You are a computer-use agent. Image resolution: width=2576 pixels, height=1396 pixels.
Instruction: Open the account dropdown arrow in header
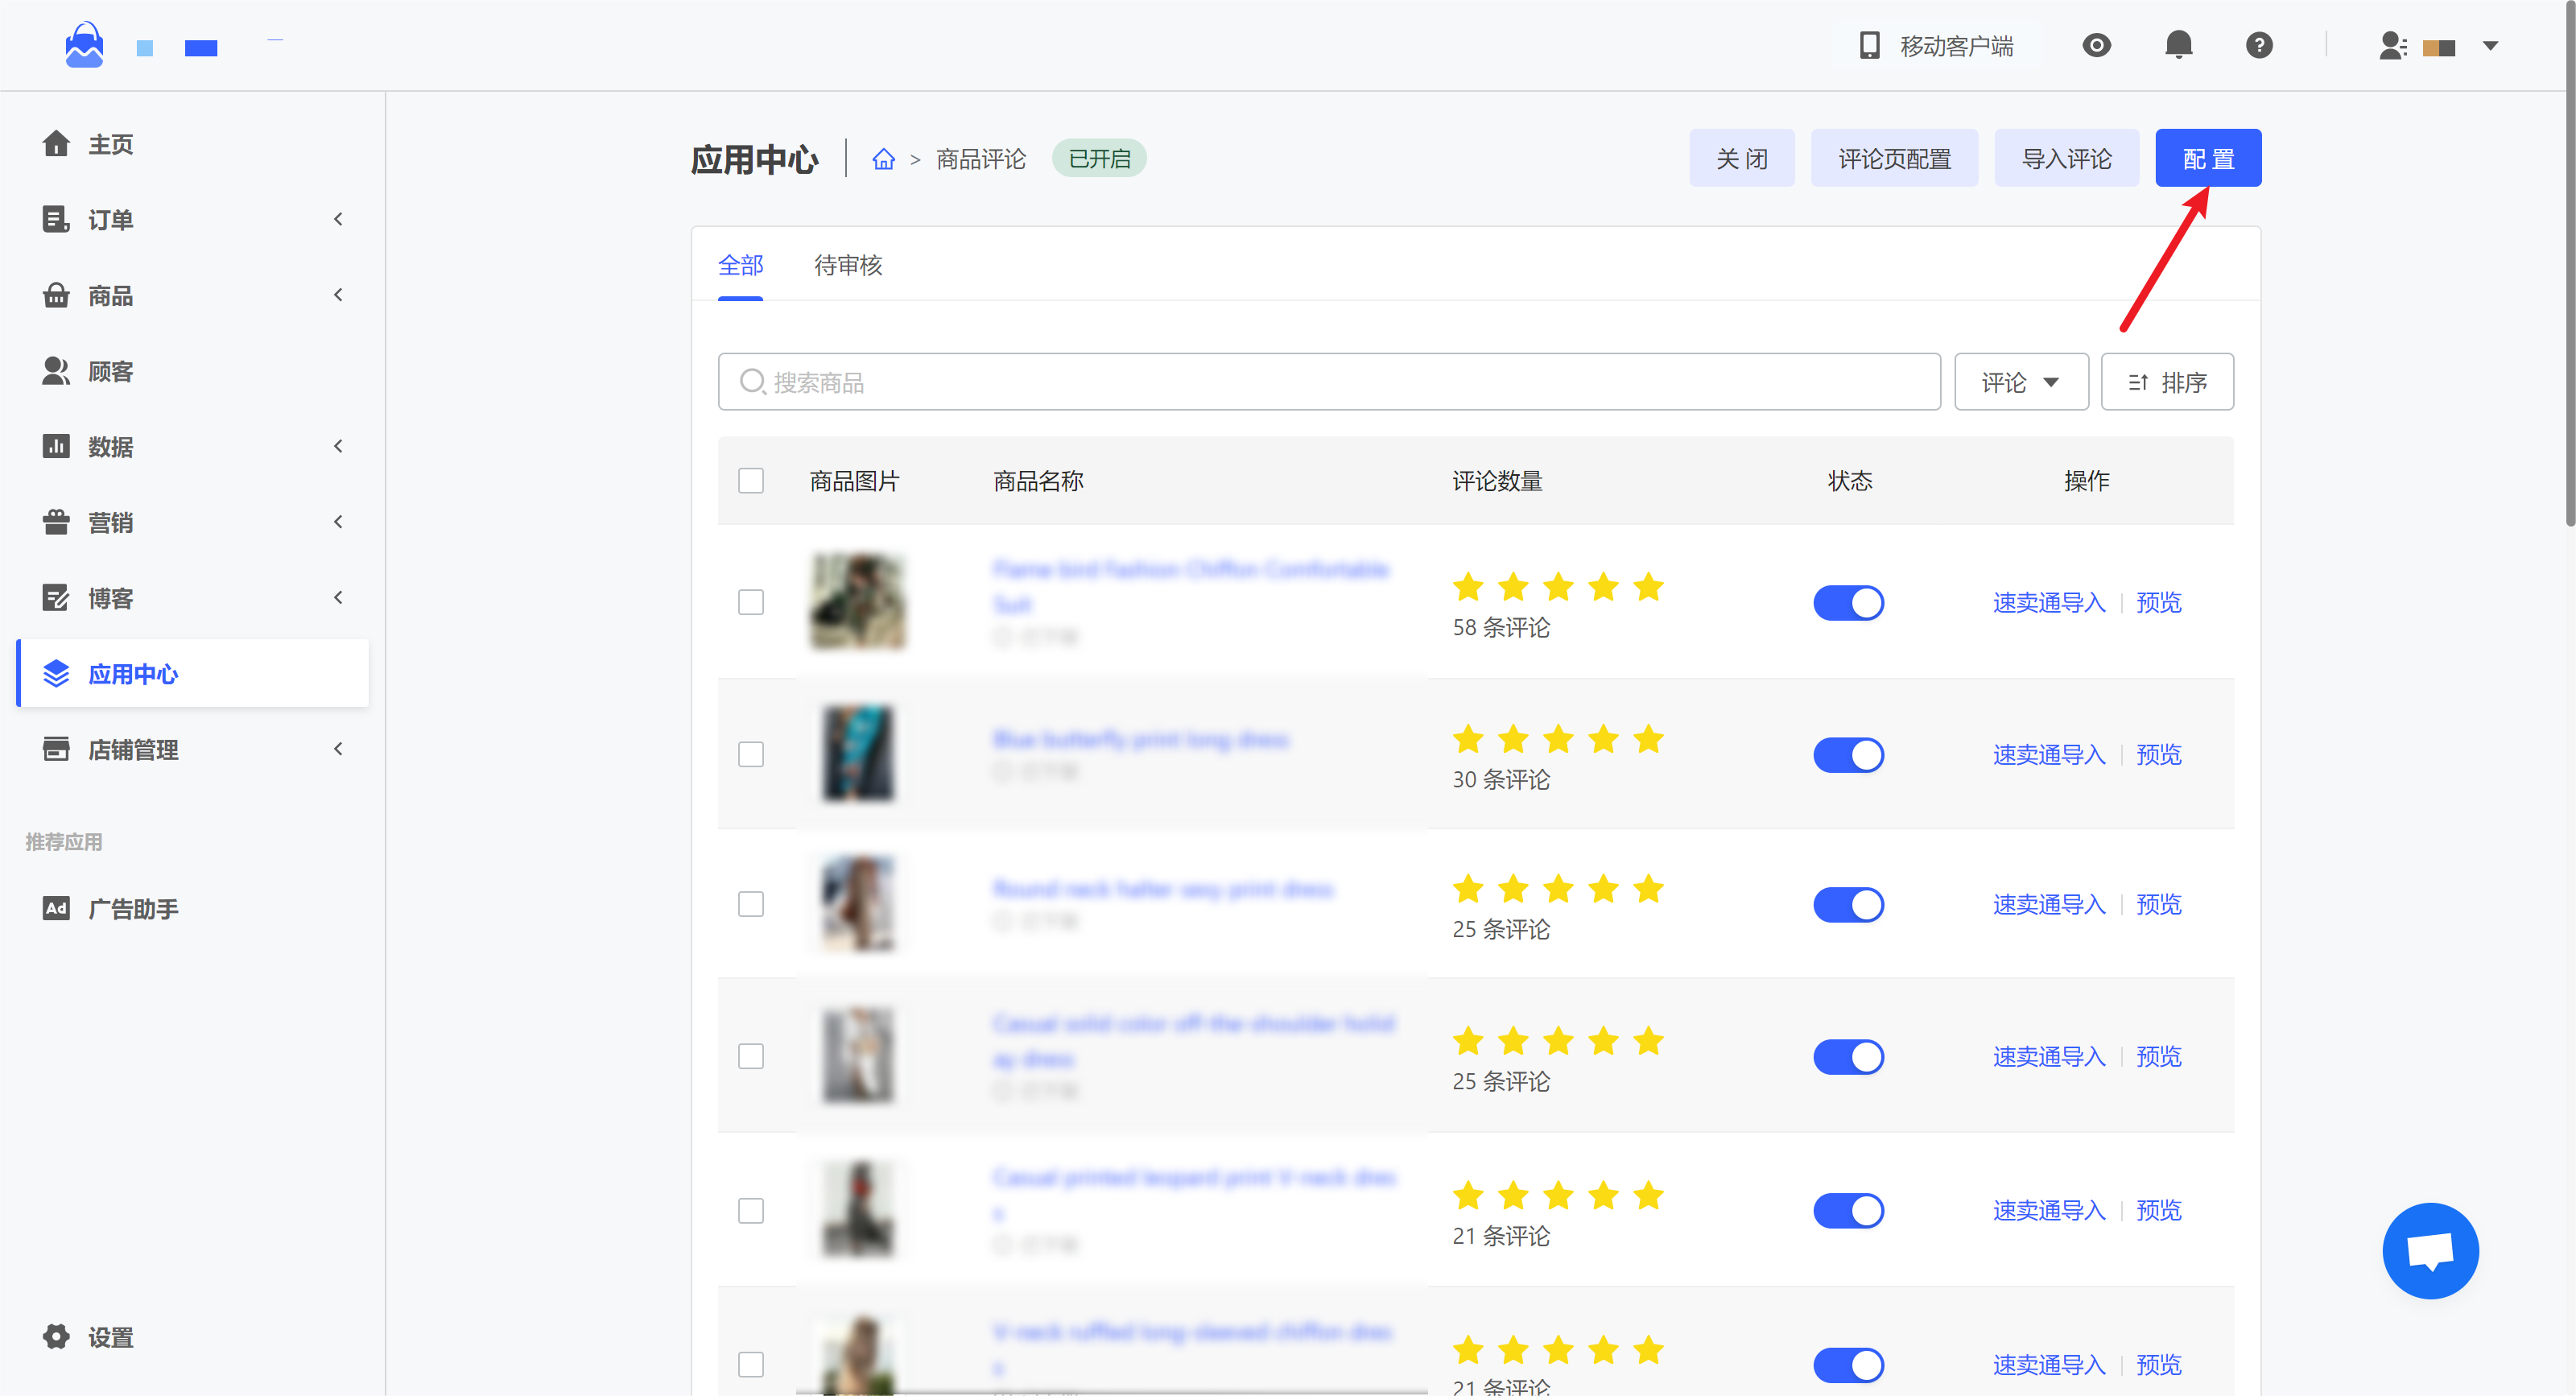pos(2491,46)
